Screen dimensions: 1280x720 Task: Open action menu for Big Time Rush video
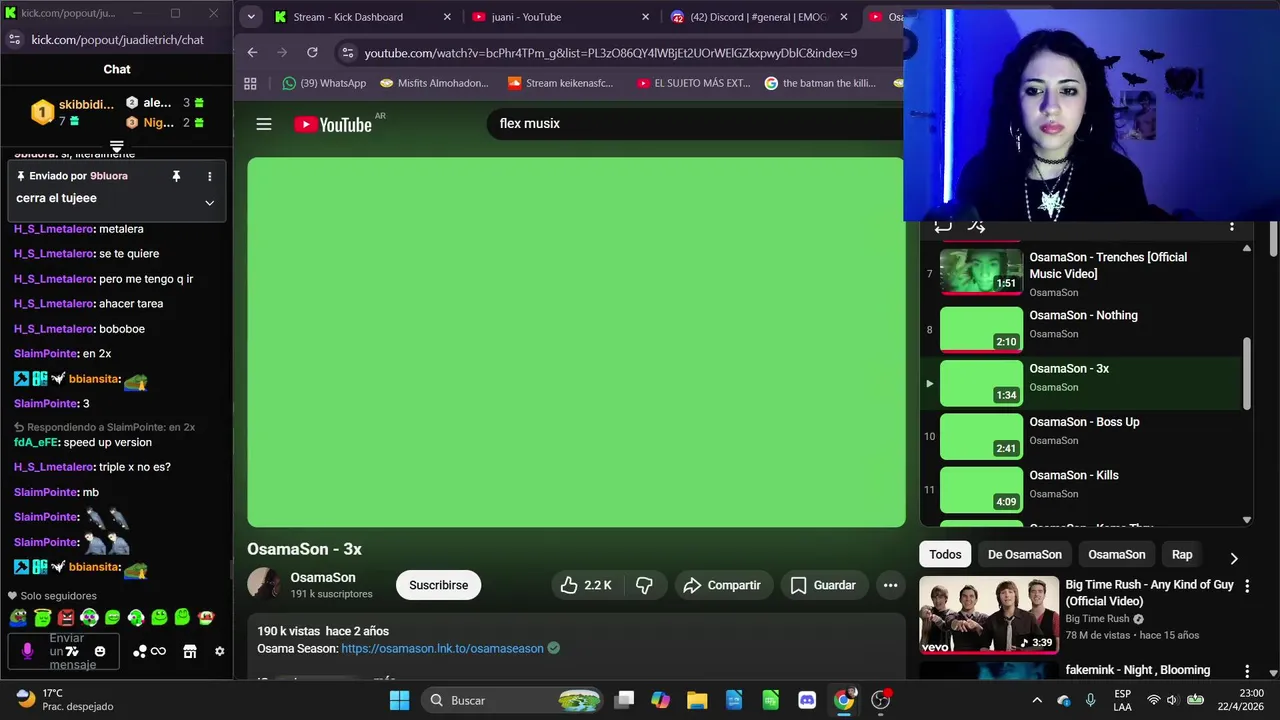1247,586
